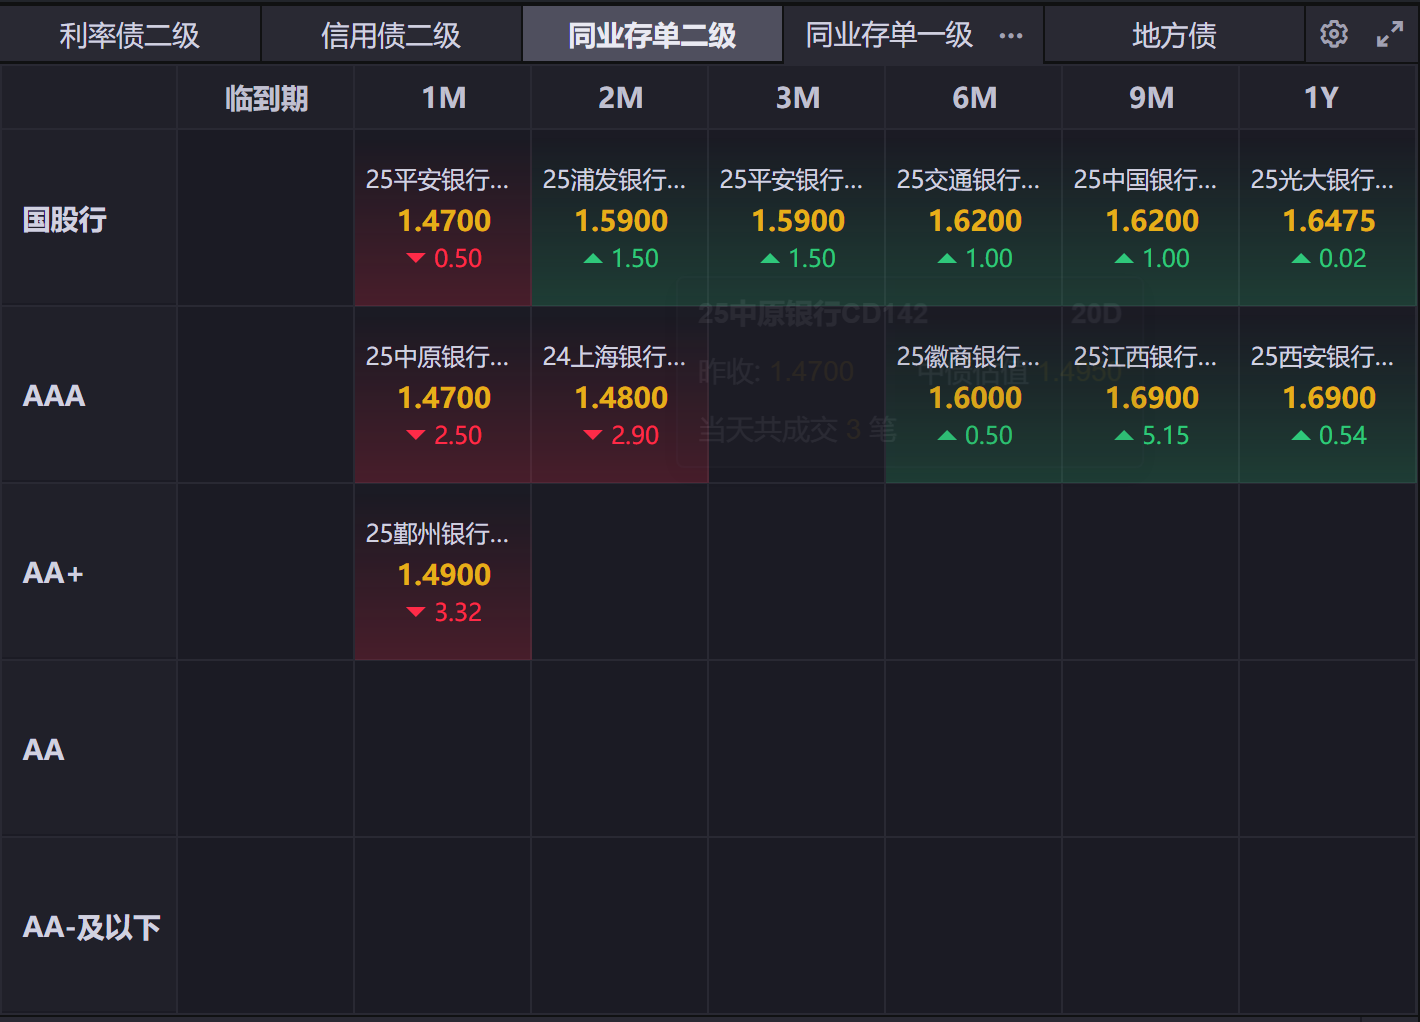This screenshot has width=1420, height=1022.
Task: Click the 1M column header
Action: tap(443, 98)
